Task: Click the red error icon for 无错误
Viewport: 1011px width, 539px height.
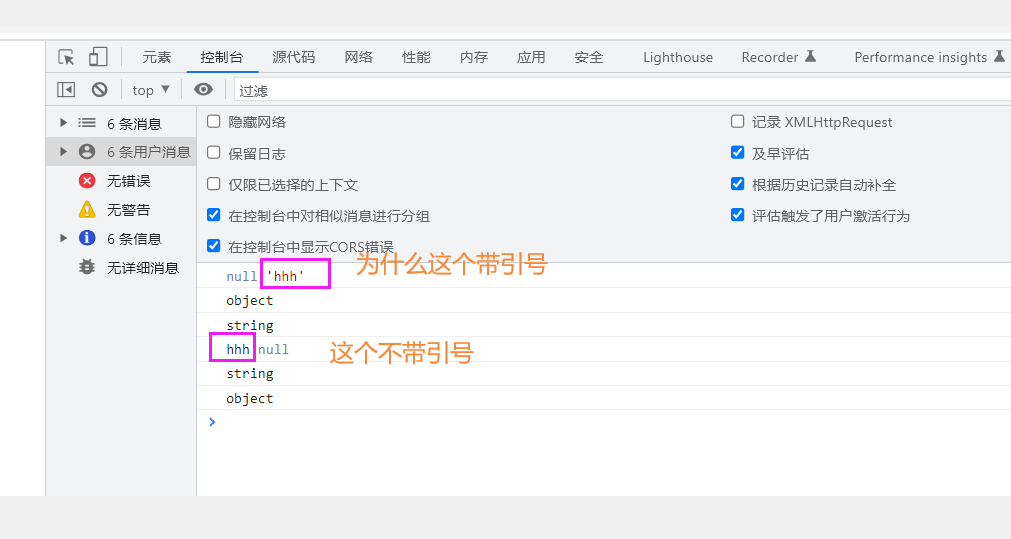Action: pyautogui.click(x=87, y=181)
